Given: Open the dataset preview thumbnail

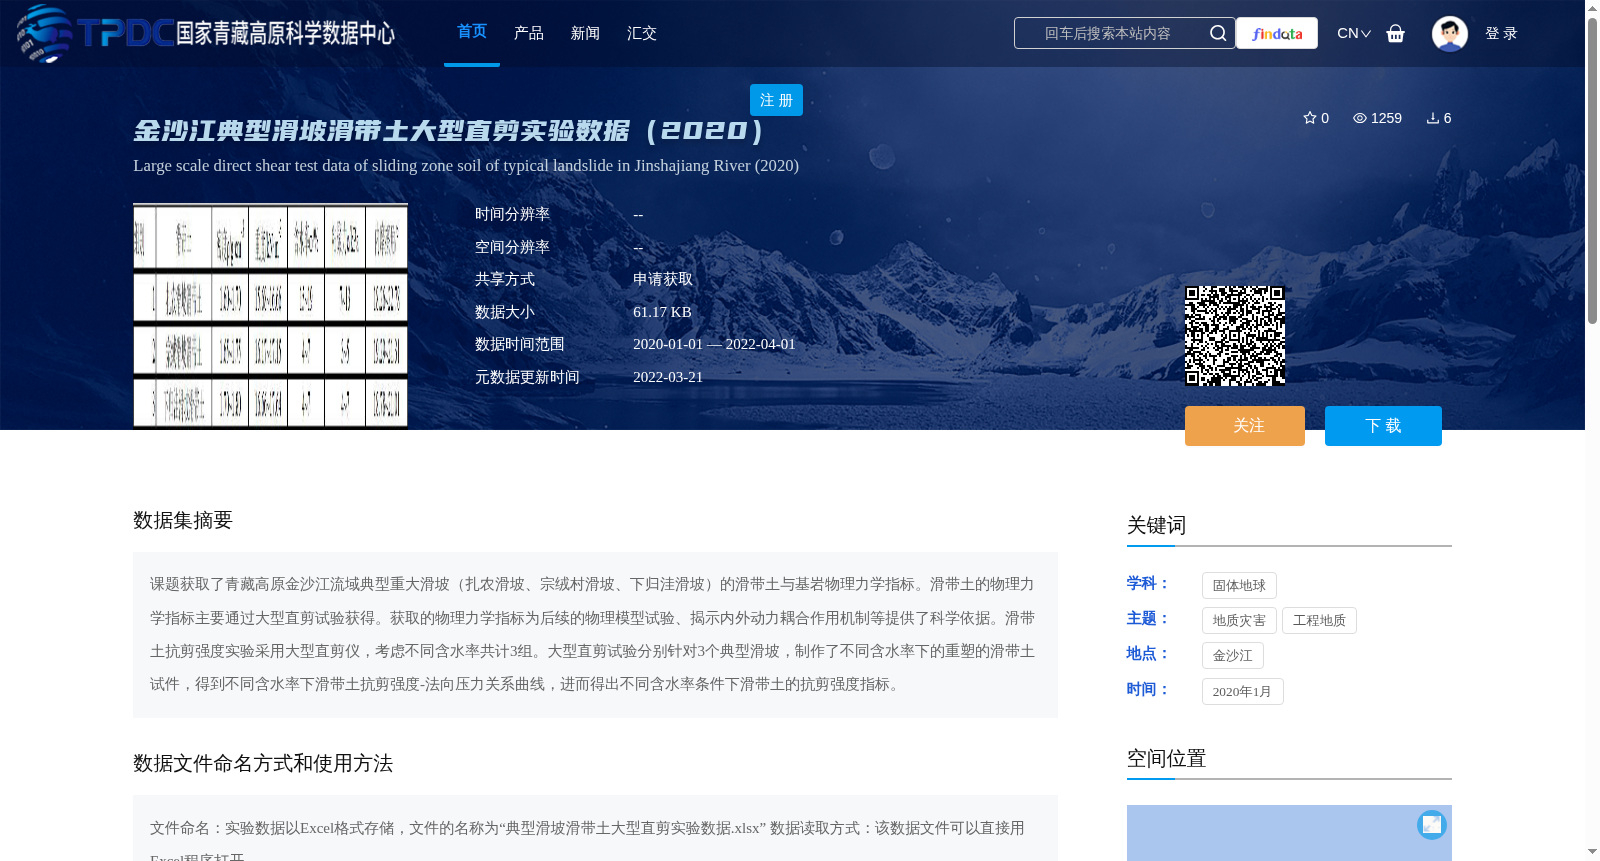Looking at the screenshot, I should coord(270,316).
